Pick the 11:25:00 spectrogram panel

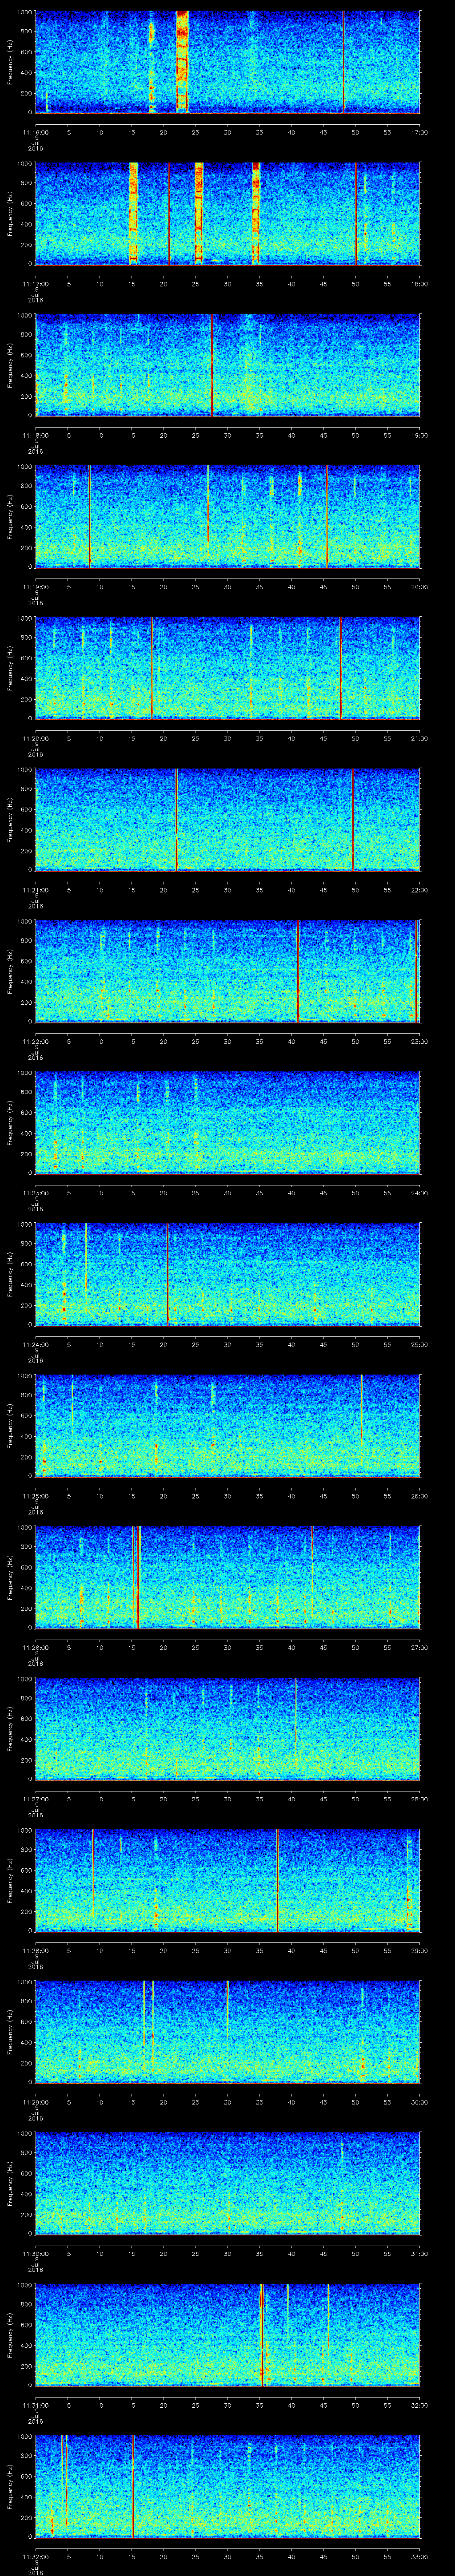click(227, 1426)
